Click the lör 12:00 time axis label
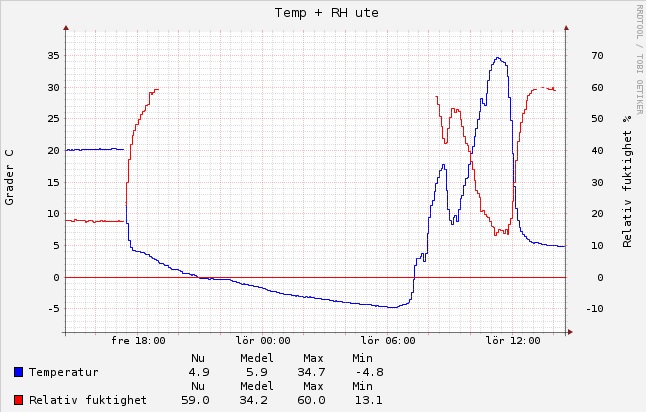 [x=513, y=341]
